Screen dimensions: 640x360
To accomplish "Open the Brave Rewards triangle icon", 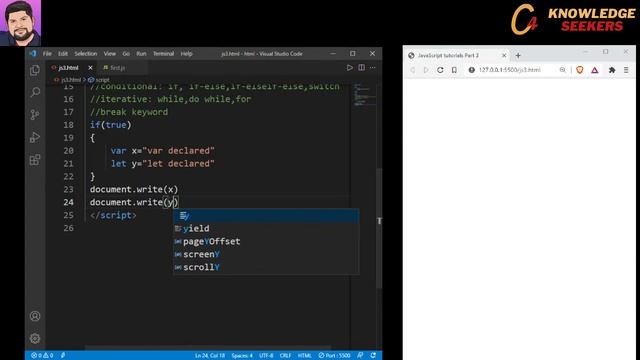I will [x=595, y=70].
